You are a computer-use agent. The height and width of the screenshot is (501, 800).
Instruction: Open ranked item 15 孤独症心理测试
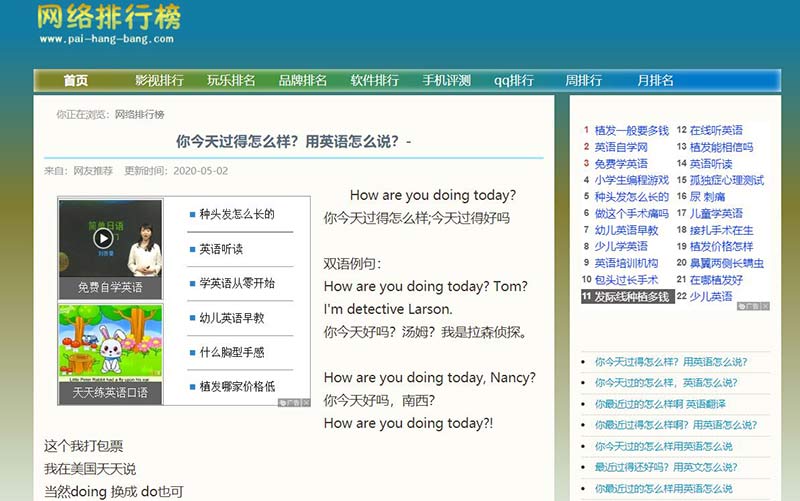(x=726, y=180)
